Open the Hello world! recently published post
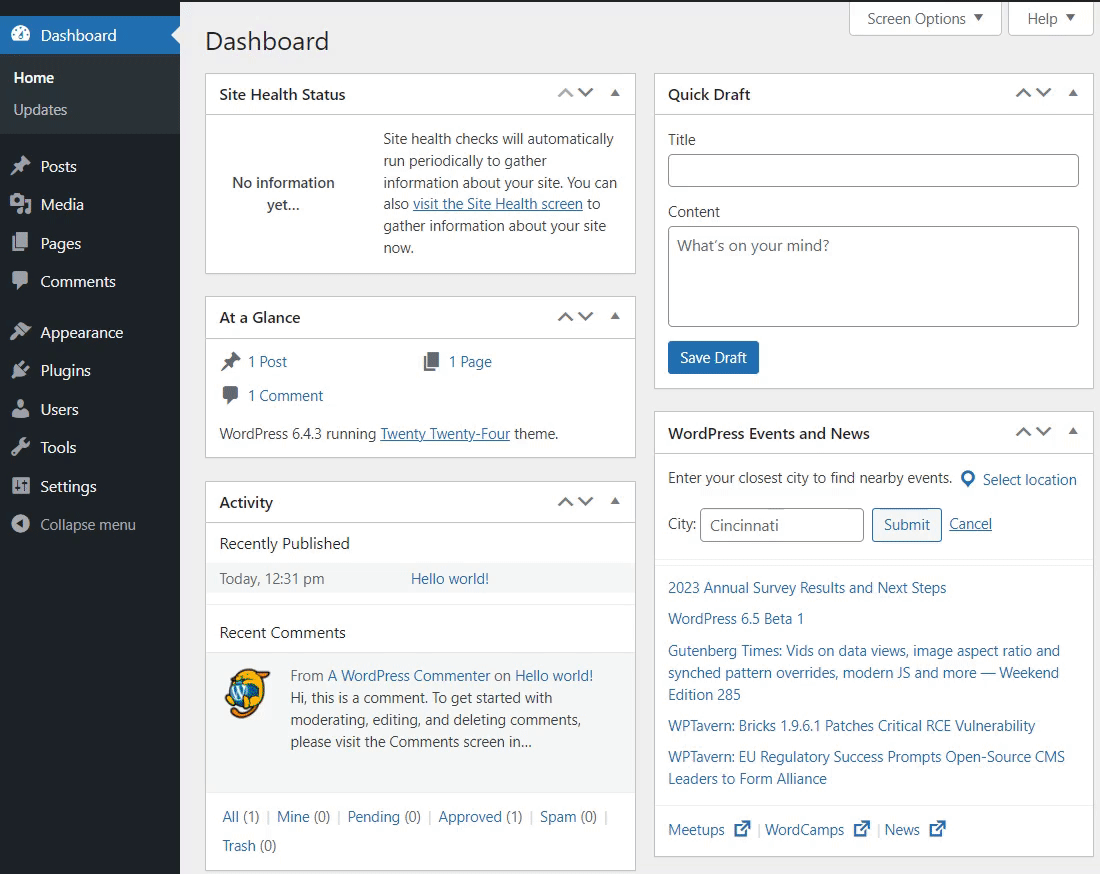 click(x=450, y=579)
